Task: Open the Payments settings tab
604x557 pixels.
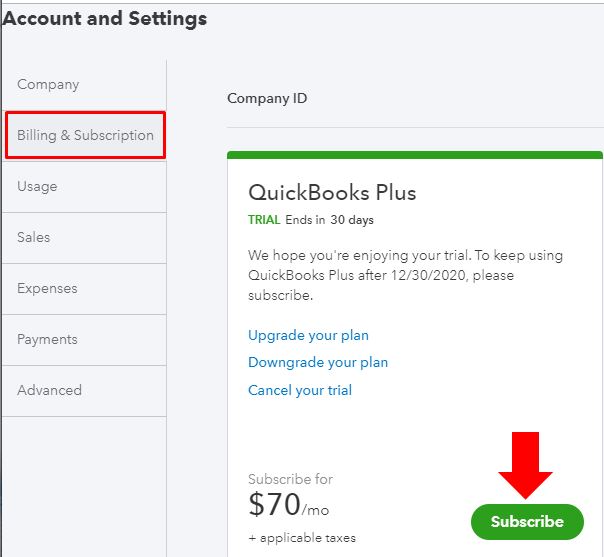Action: coord(84,340)
